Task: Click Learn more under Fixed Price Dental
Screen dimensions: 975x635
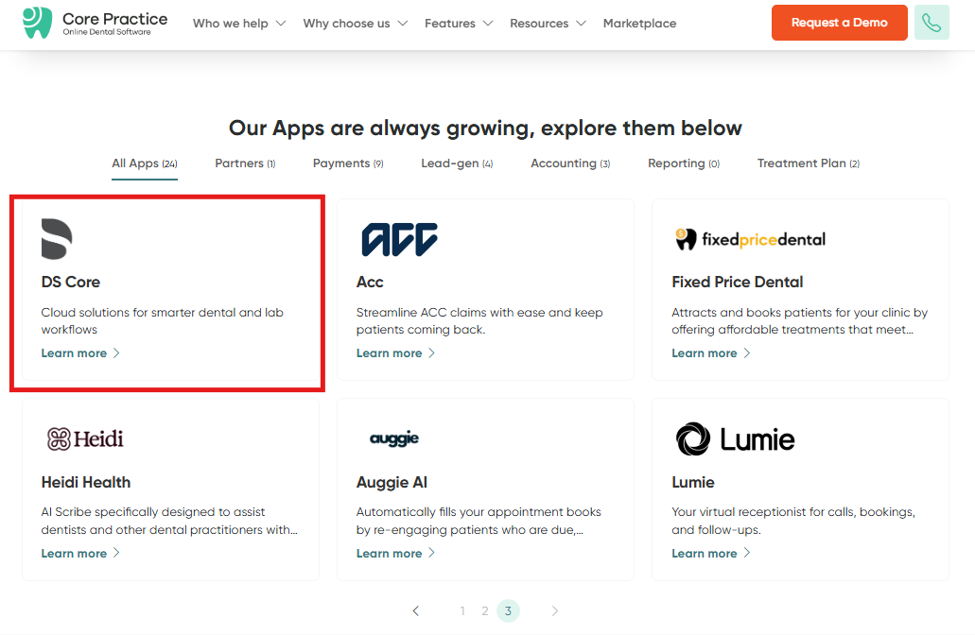Action: click(x=711, y=353)
